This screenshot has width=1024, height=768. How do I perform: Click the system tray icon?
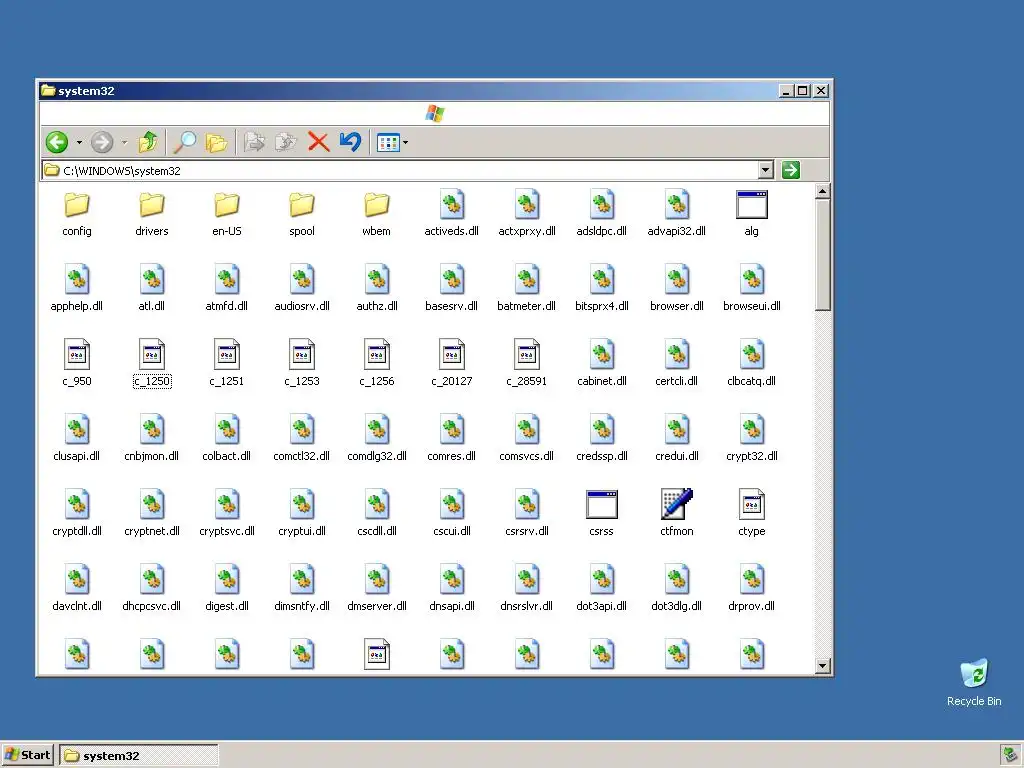[1010, 756]
